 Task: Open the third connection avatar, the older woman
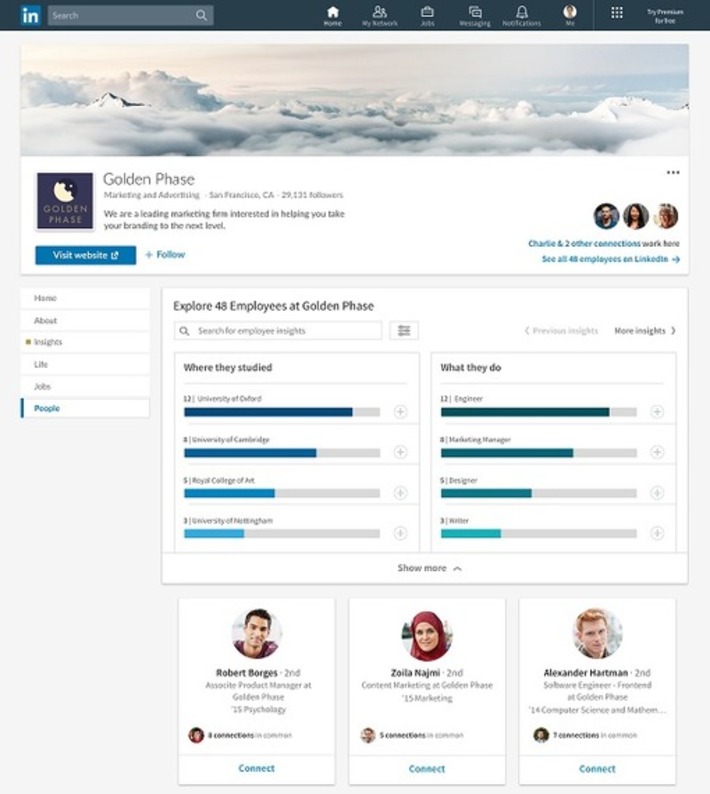(x=665, y=216)
